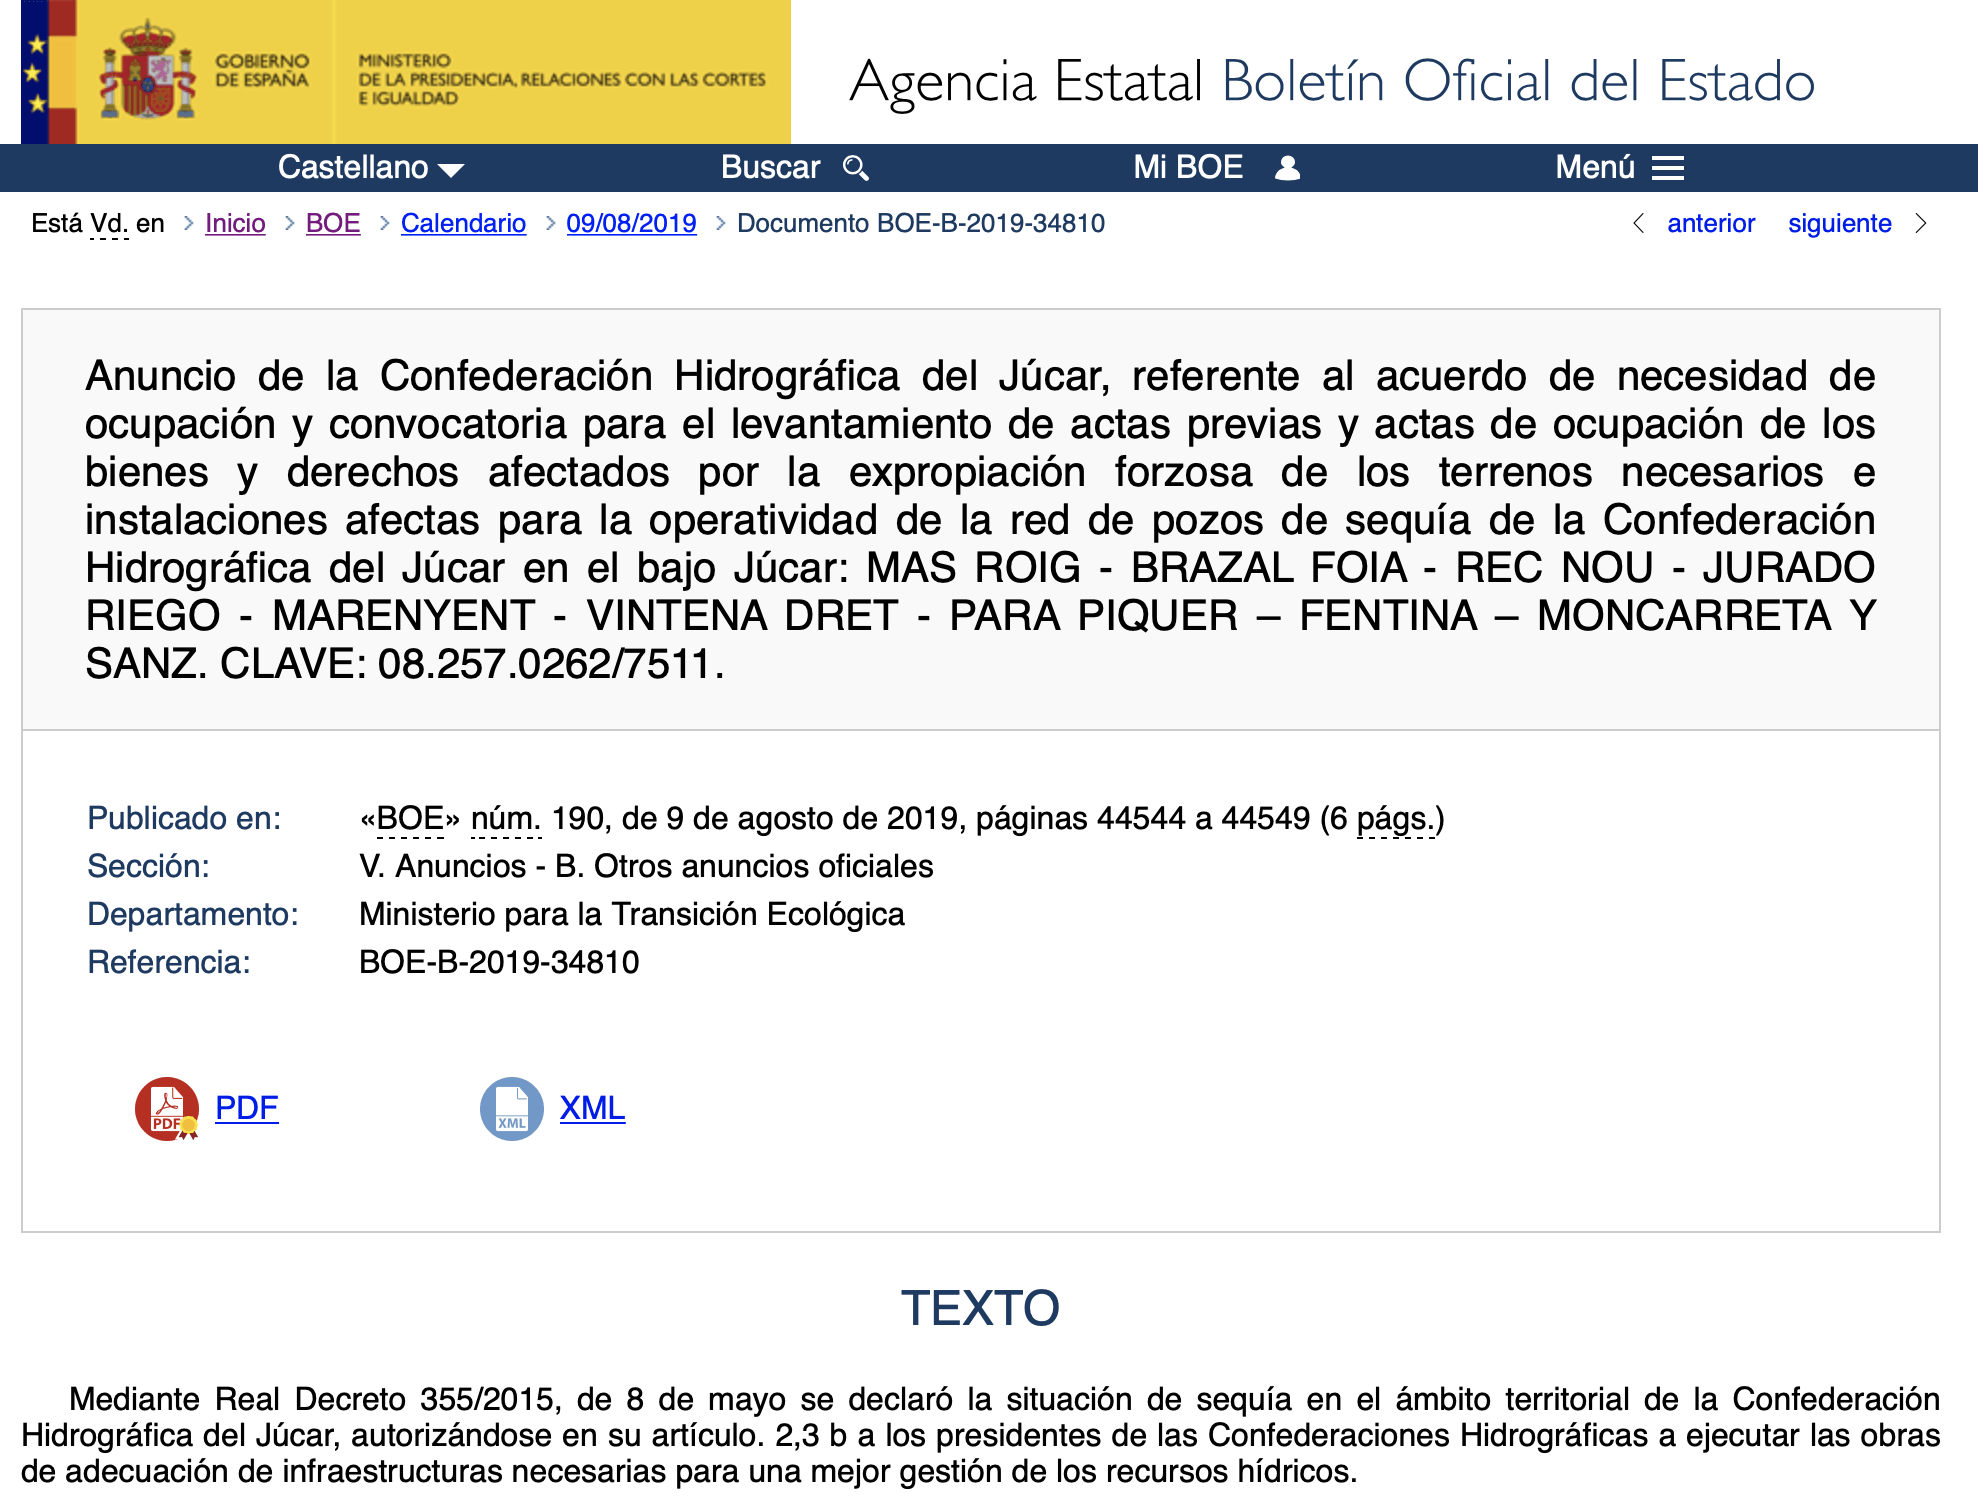Click the TEXTO section heading

click(x=980, y=1308)
